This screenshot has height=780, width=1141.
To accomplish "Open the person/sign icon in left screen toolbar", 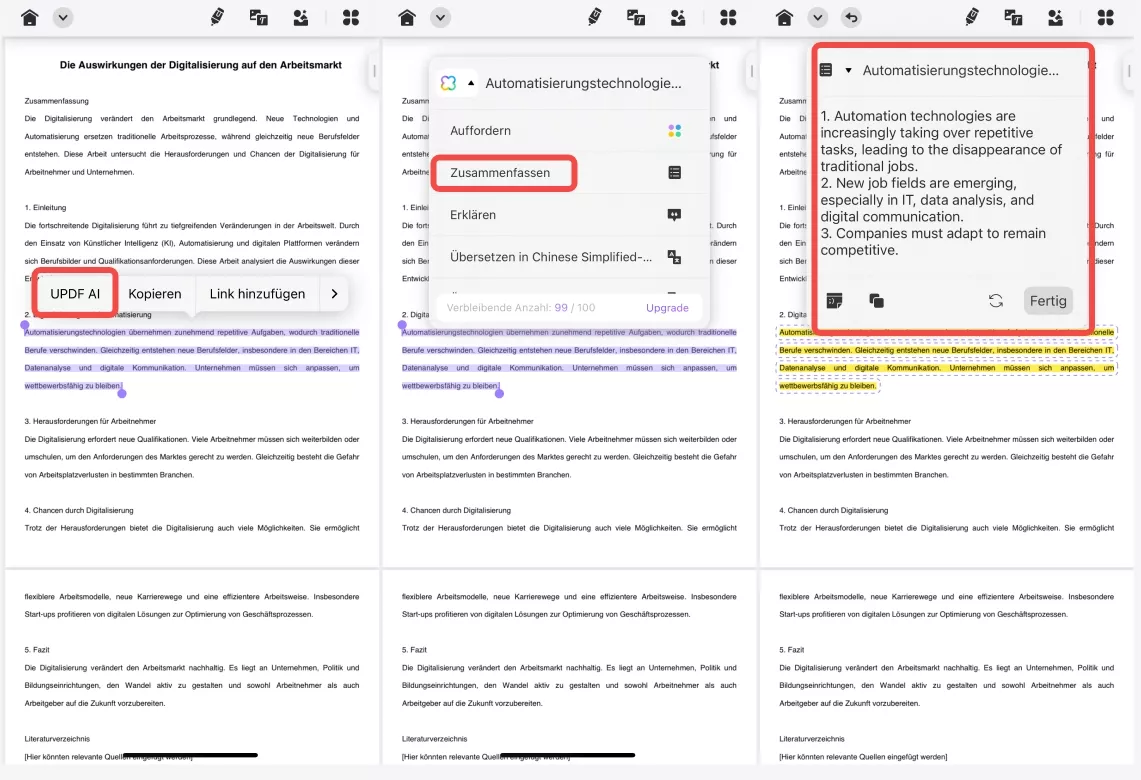I will click(x=301, y=17).
